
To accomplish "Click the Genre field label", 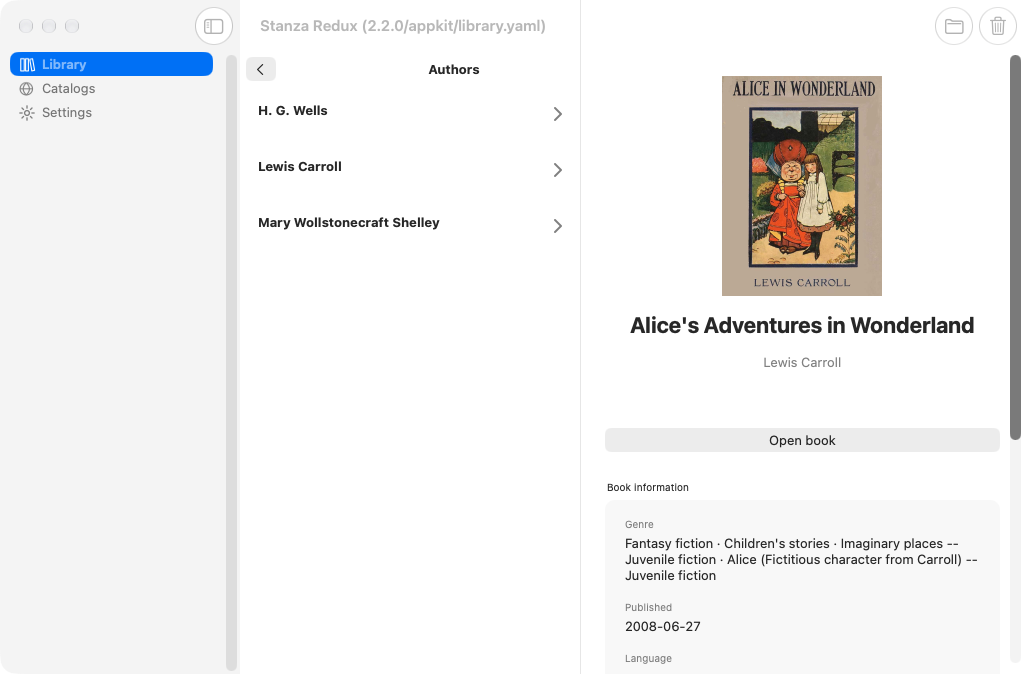I will 639,524.
